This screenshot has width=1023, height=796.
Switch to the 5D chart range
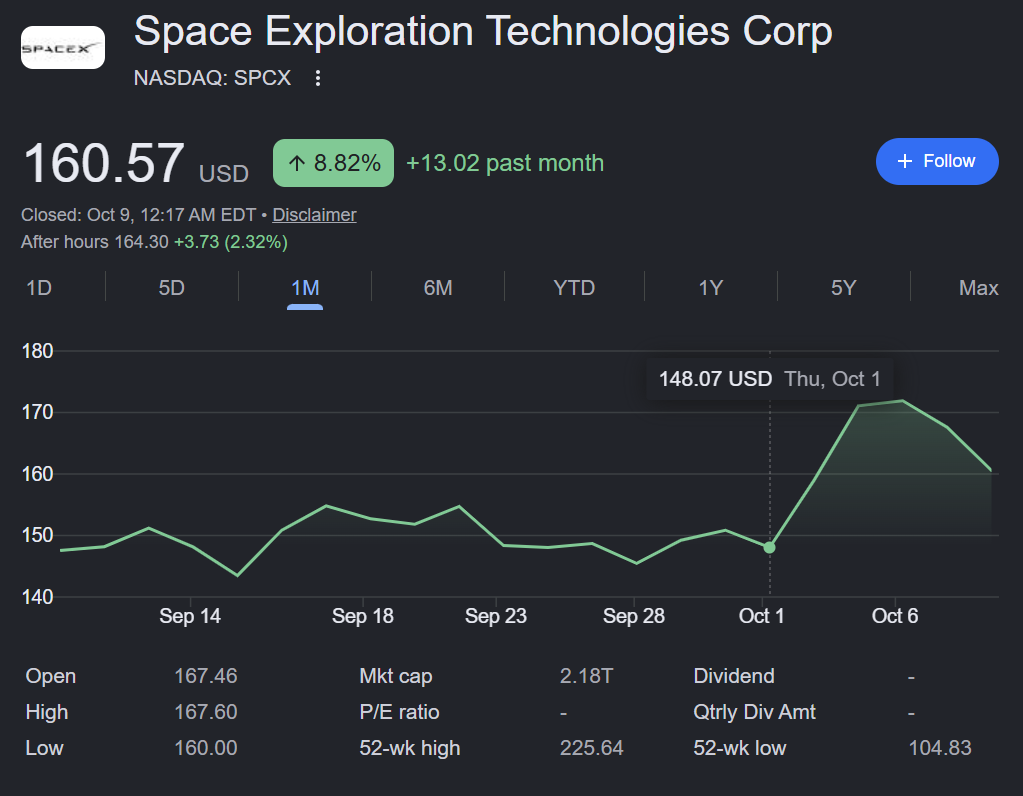[x=172, y=288]
